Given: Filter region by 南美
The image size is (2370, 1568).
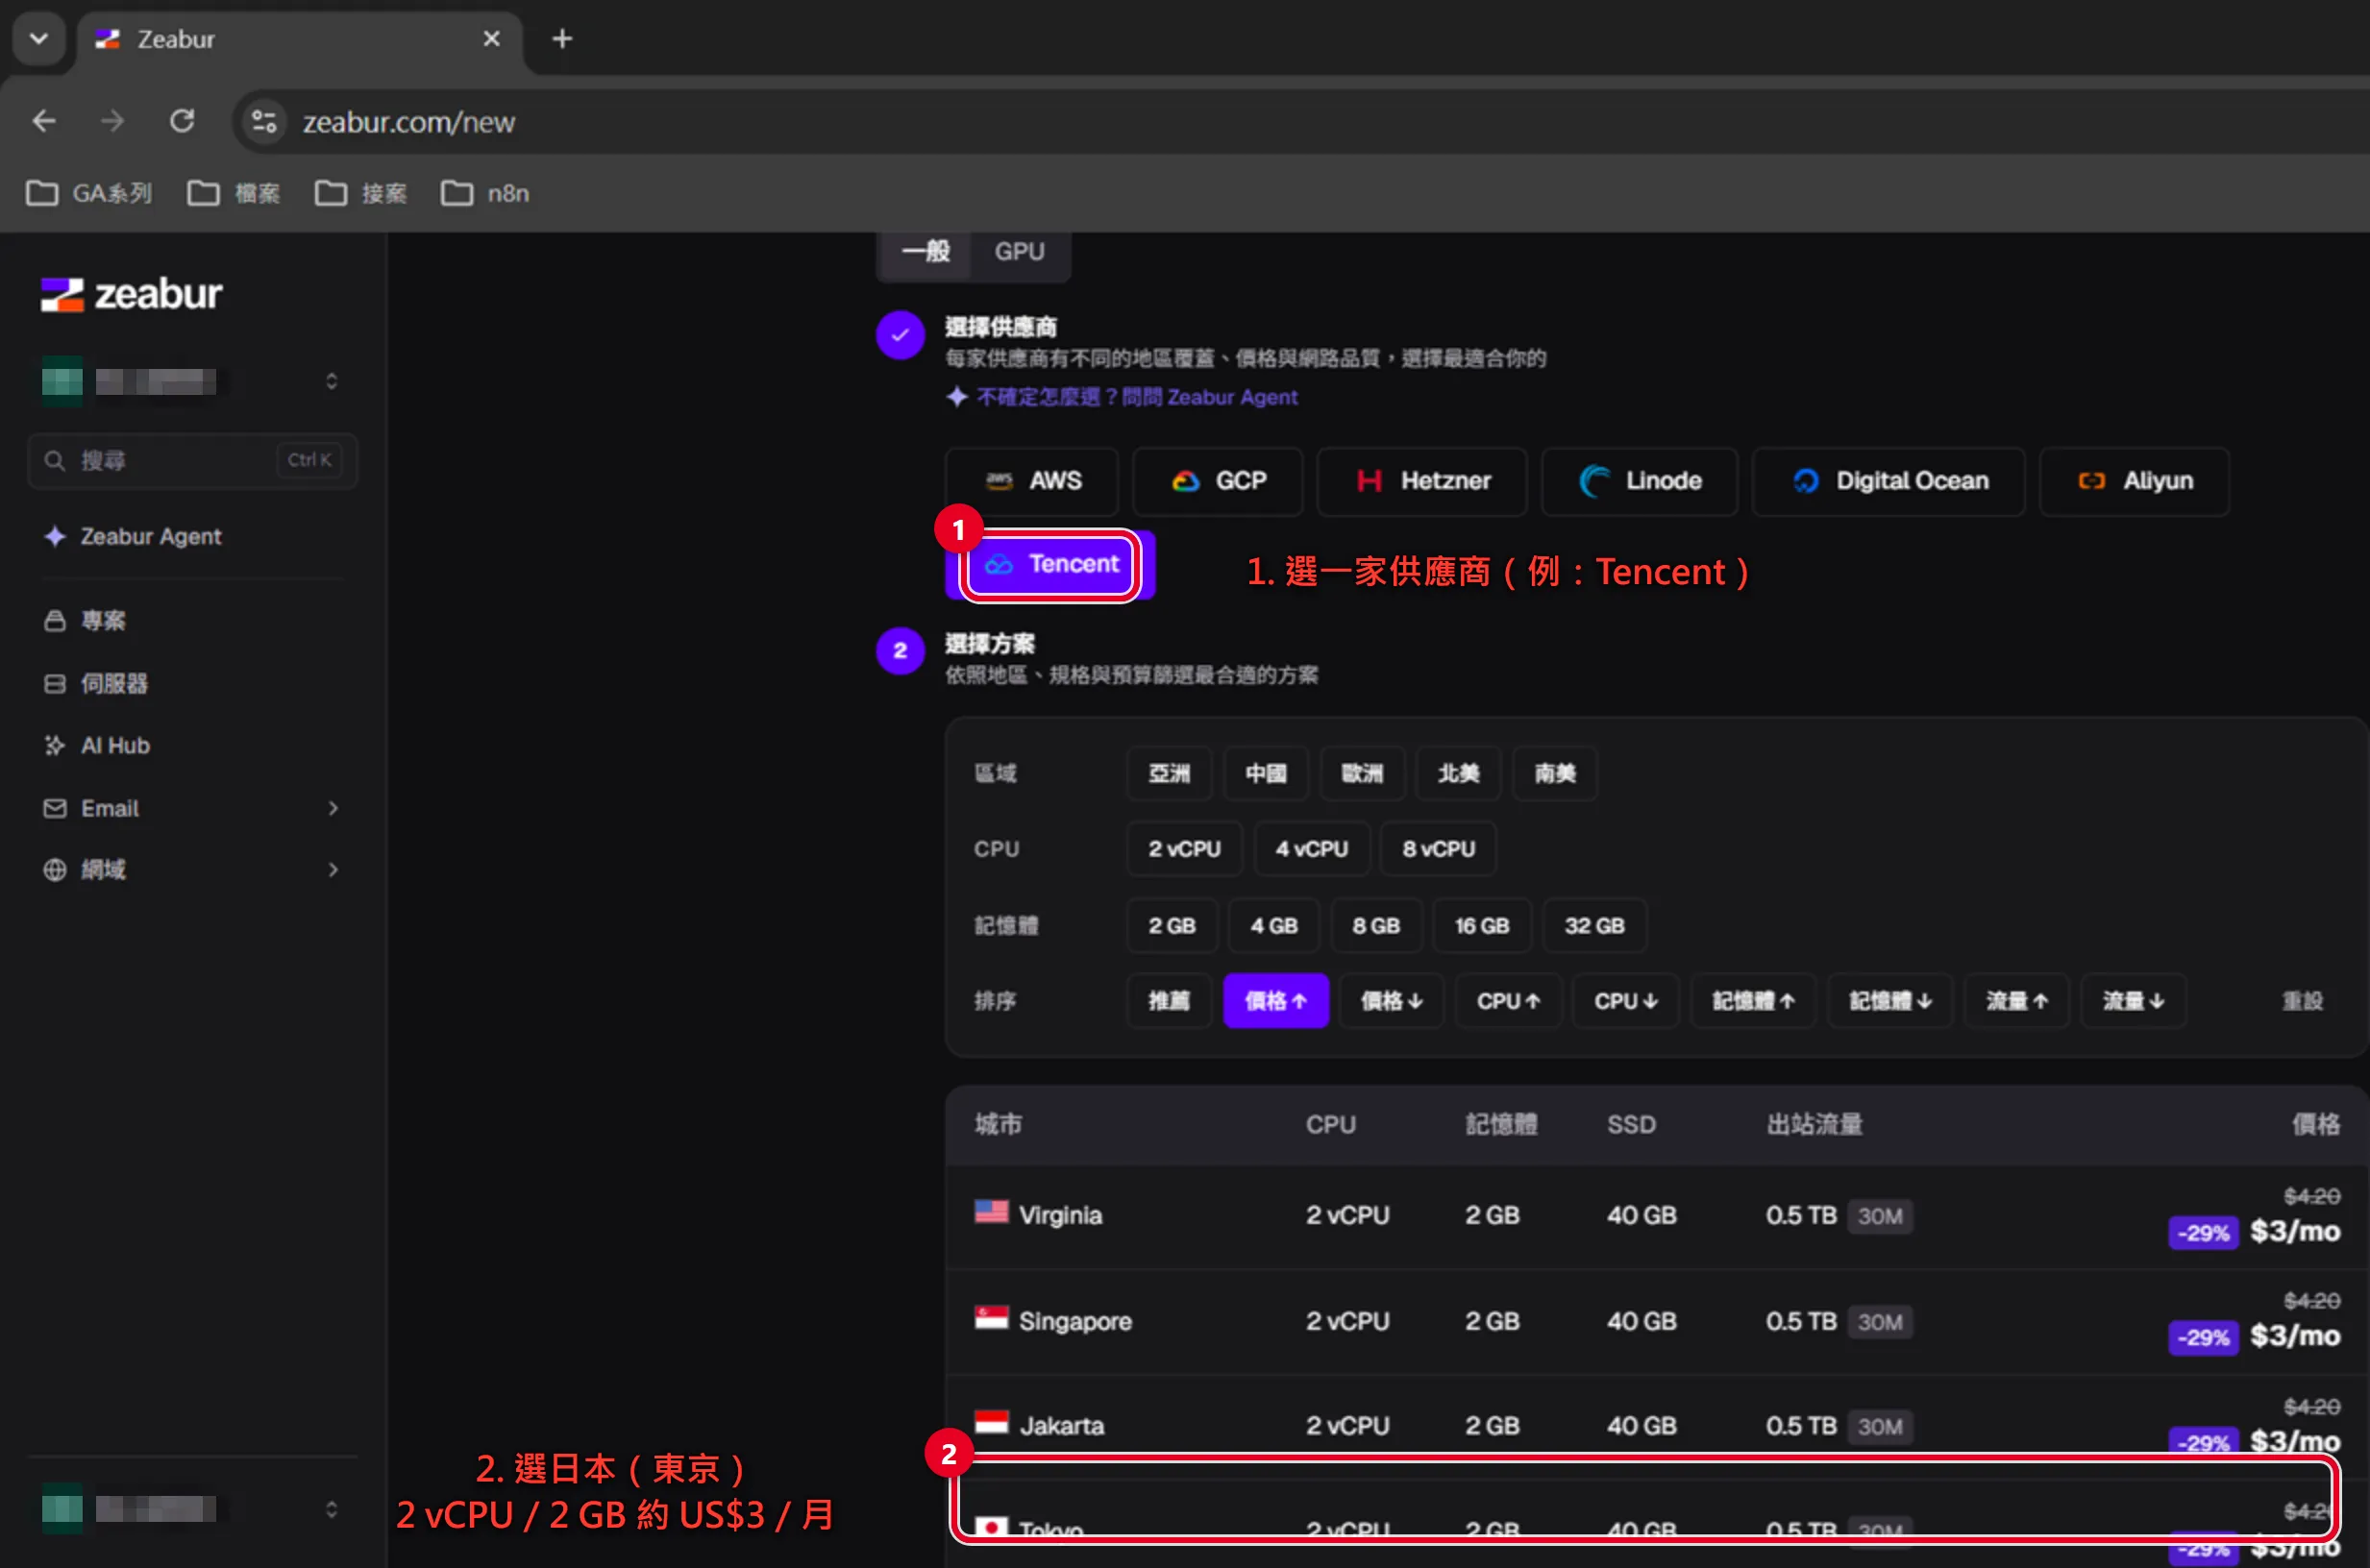Looking at the screenshot, I should (1554, 773).
